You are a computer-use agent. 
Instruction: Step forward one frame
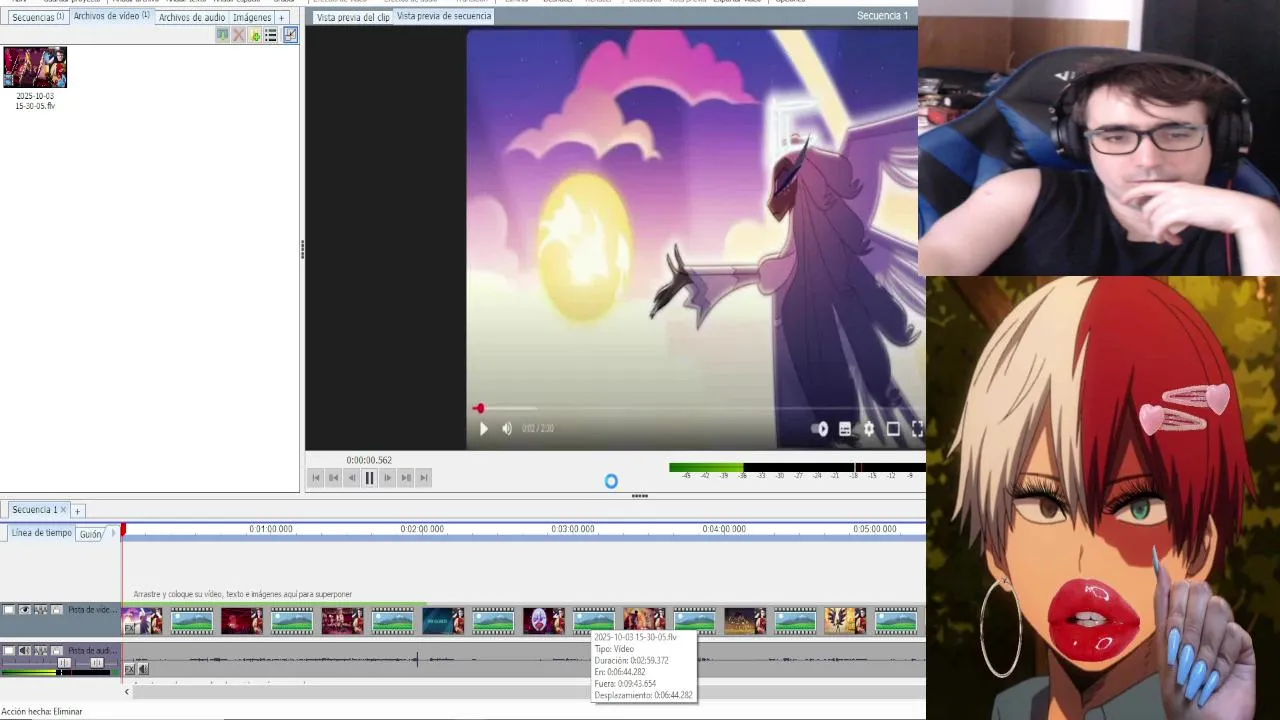[x=388, y=478]
